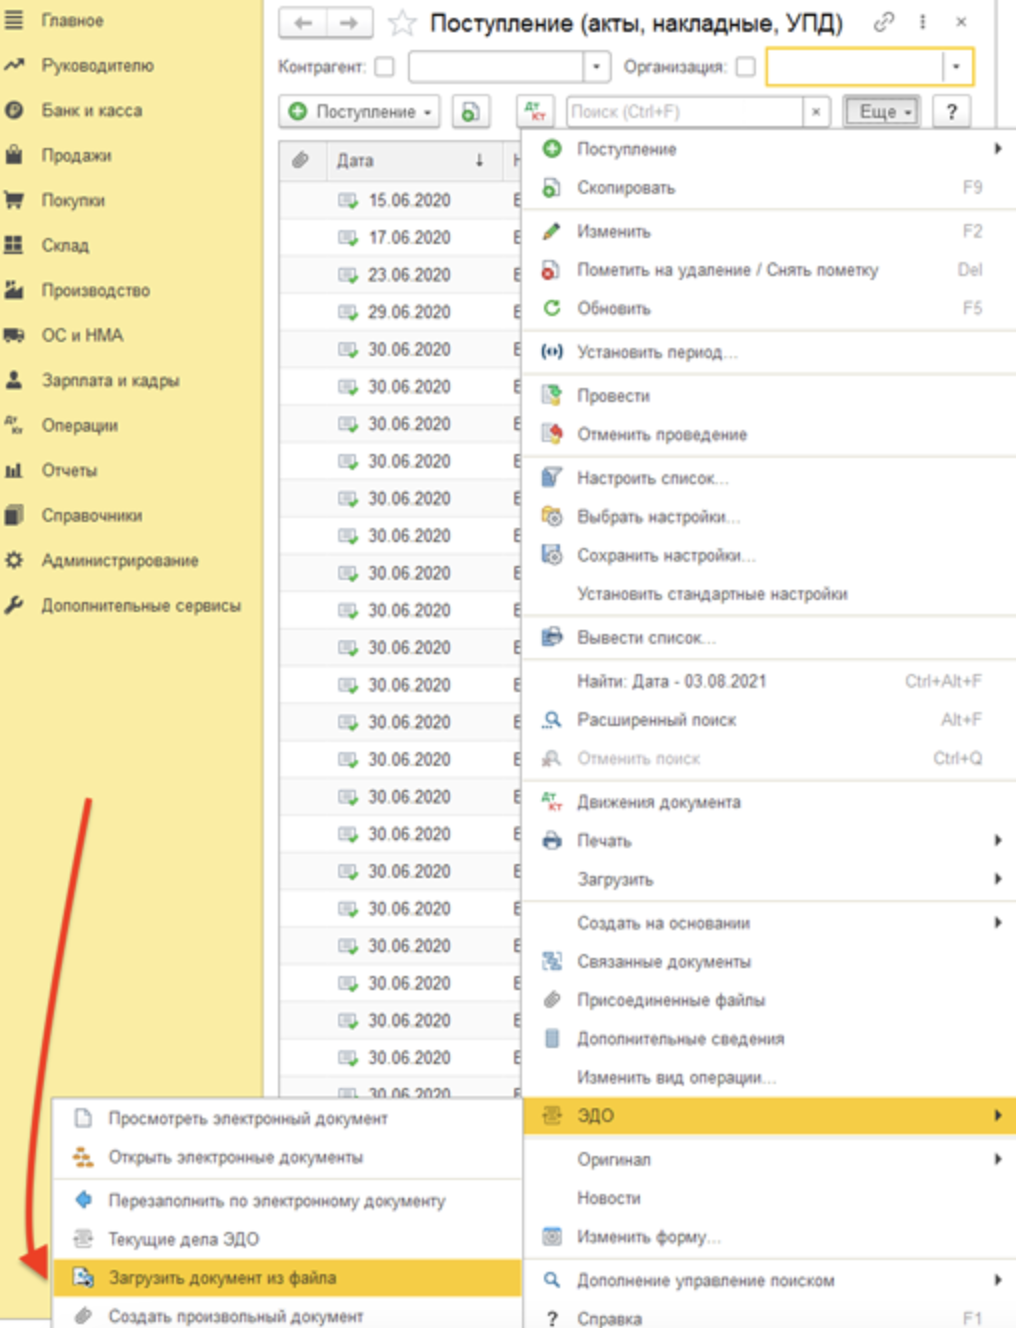
Task: Choose Скопировать in the menu
Action: pyautogui.click(x=768, y=188)
